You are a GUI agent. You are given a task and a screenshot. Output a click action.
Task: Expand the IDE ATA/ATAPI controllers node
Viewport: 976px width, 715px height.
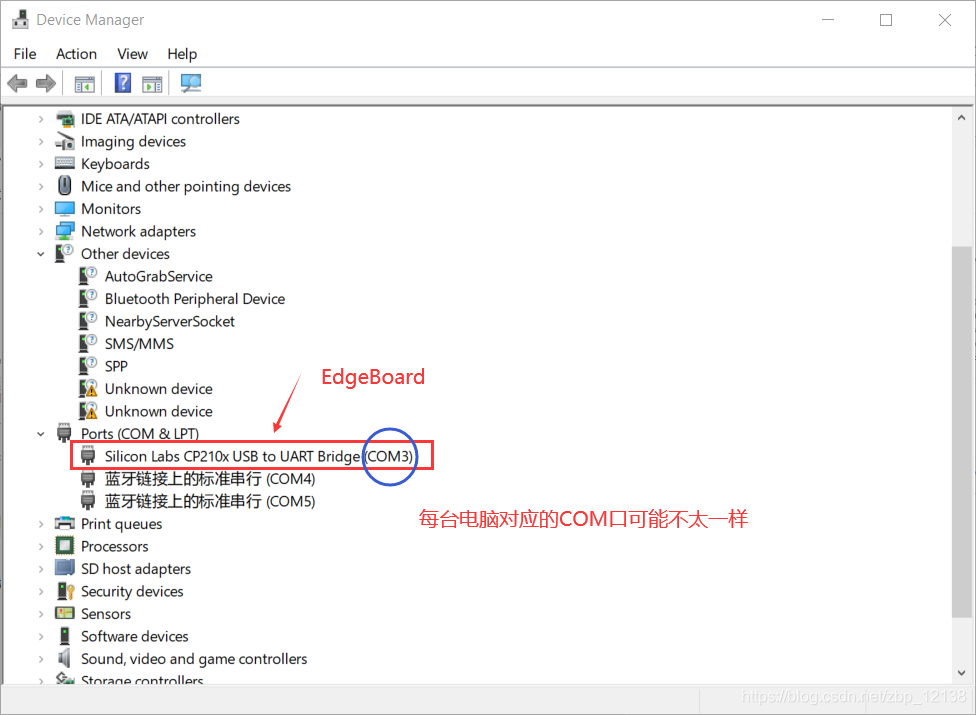click(41, 118)
